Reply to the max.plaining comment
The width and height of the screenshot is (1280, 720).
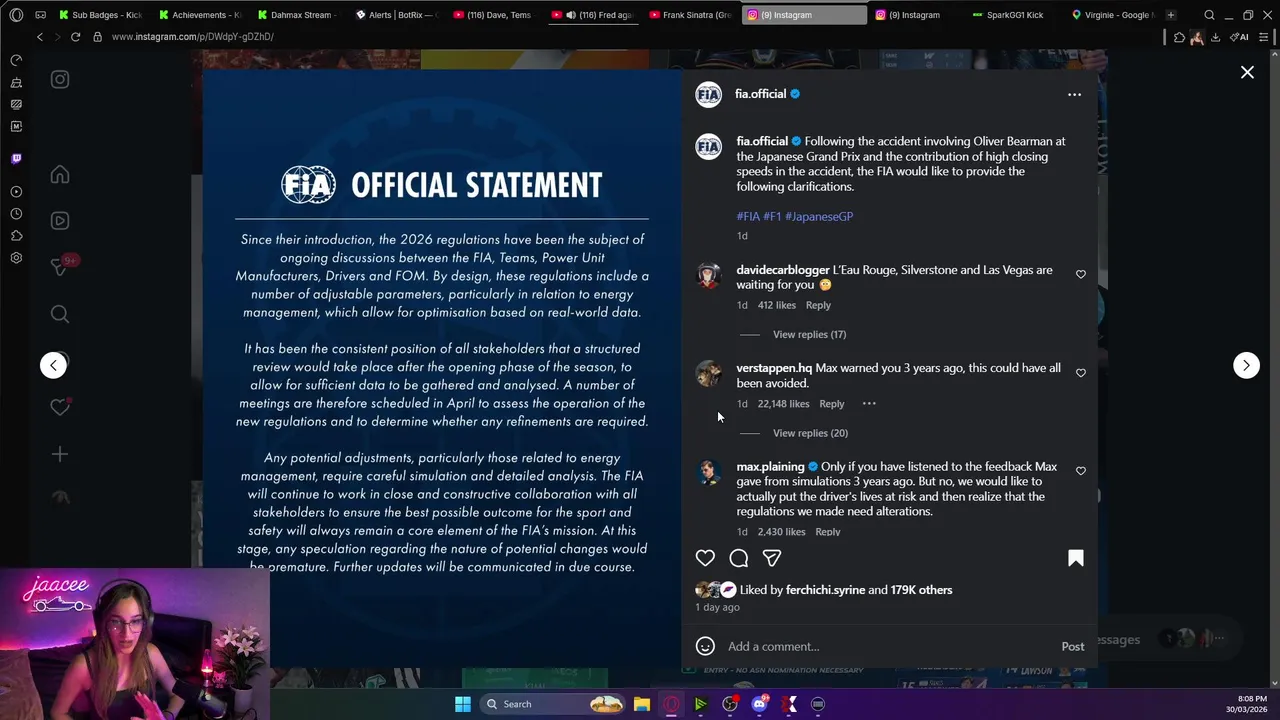pyautogui.click(x=828, y=532)
